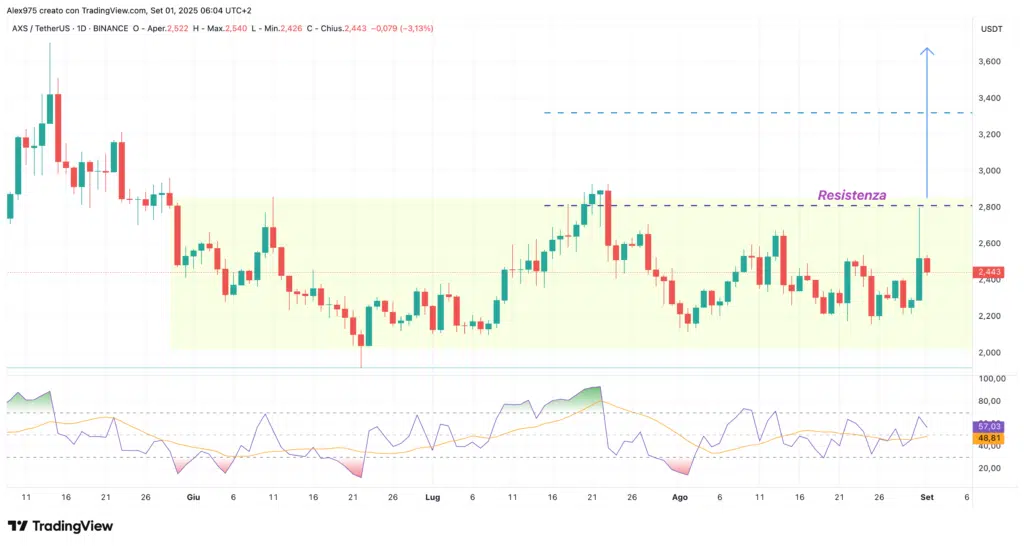1024x546 pixels.
Task: Click the 100,00 label on RSI scale
Action: pos(993,379)
